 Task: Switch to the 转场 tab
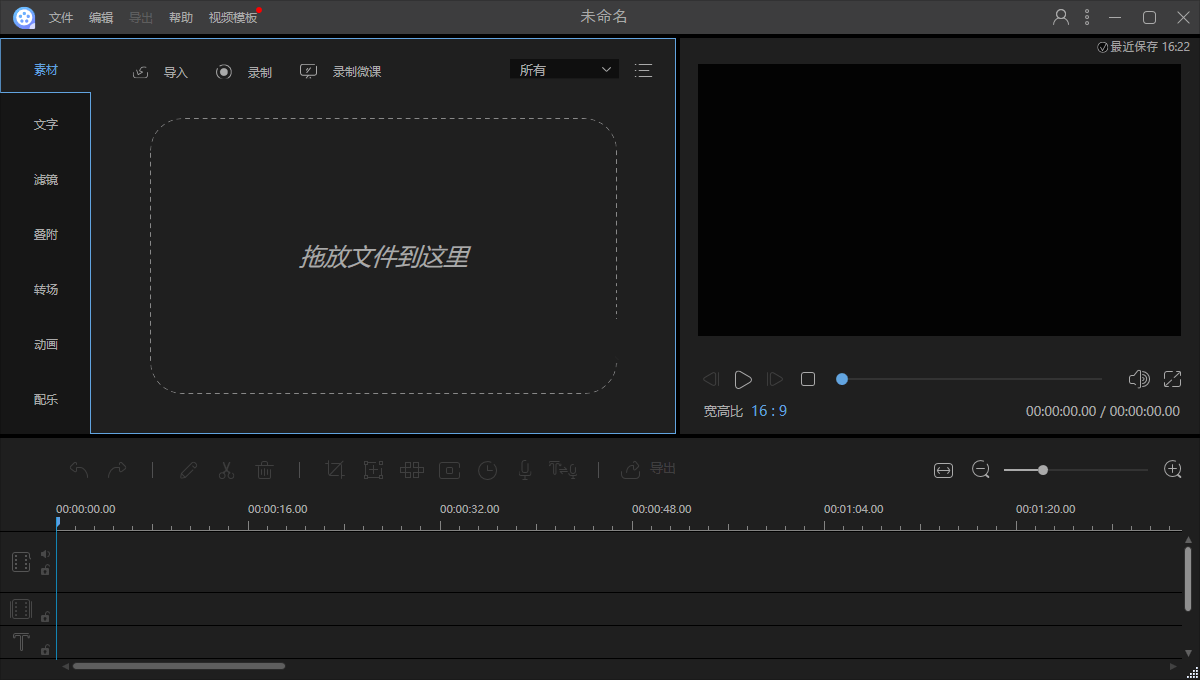pyautogui.click(x=46, y=290)
